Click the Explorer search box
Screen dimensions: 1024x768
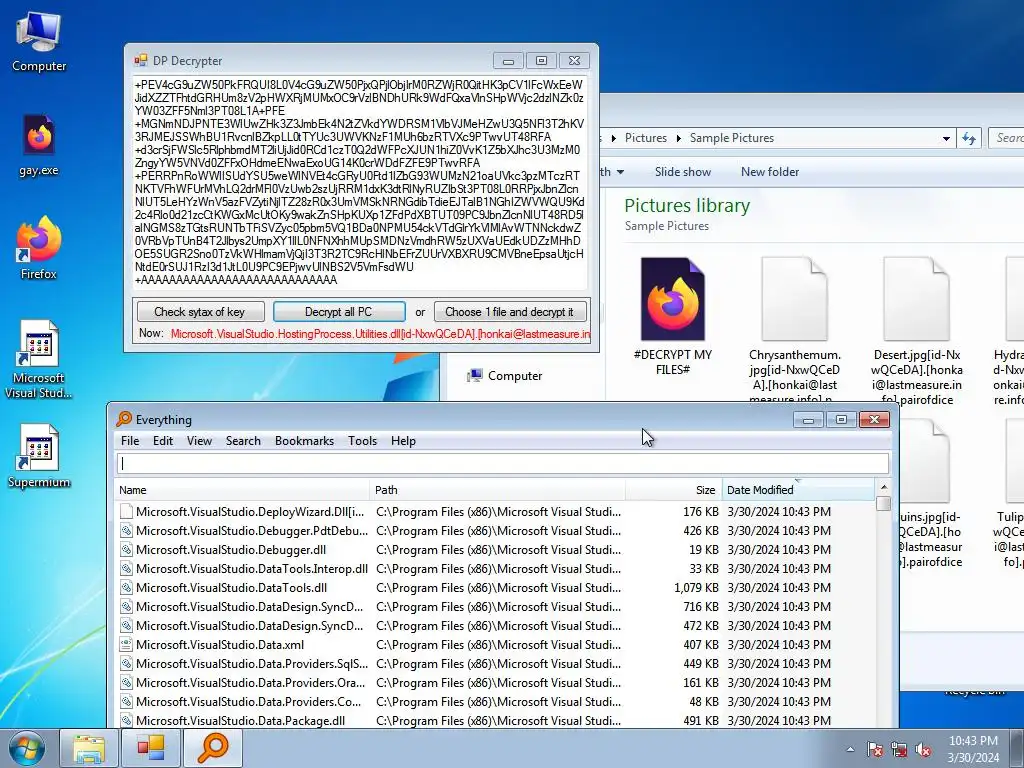(1007, 138)
